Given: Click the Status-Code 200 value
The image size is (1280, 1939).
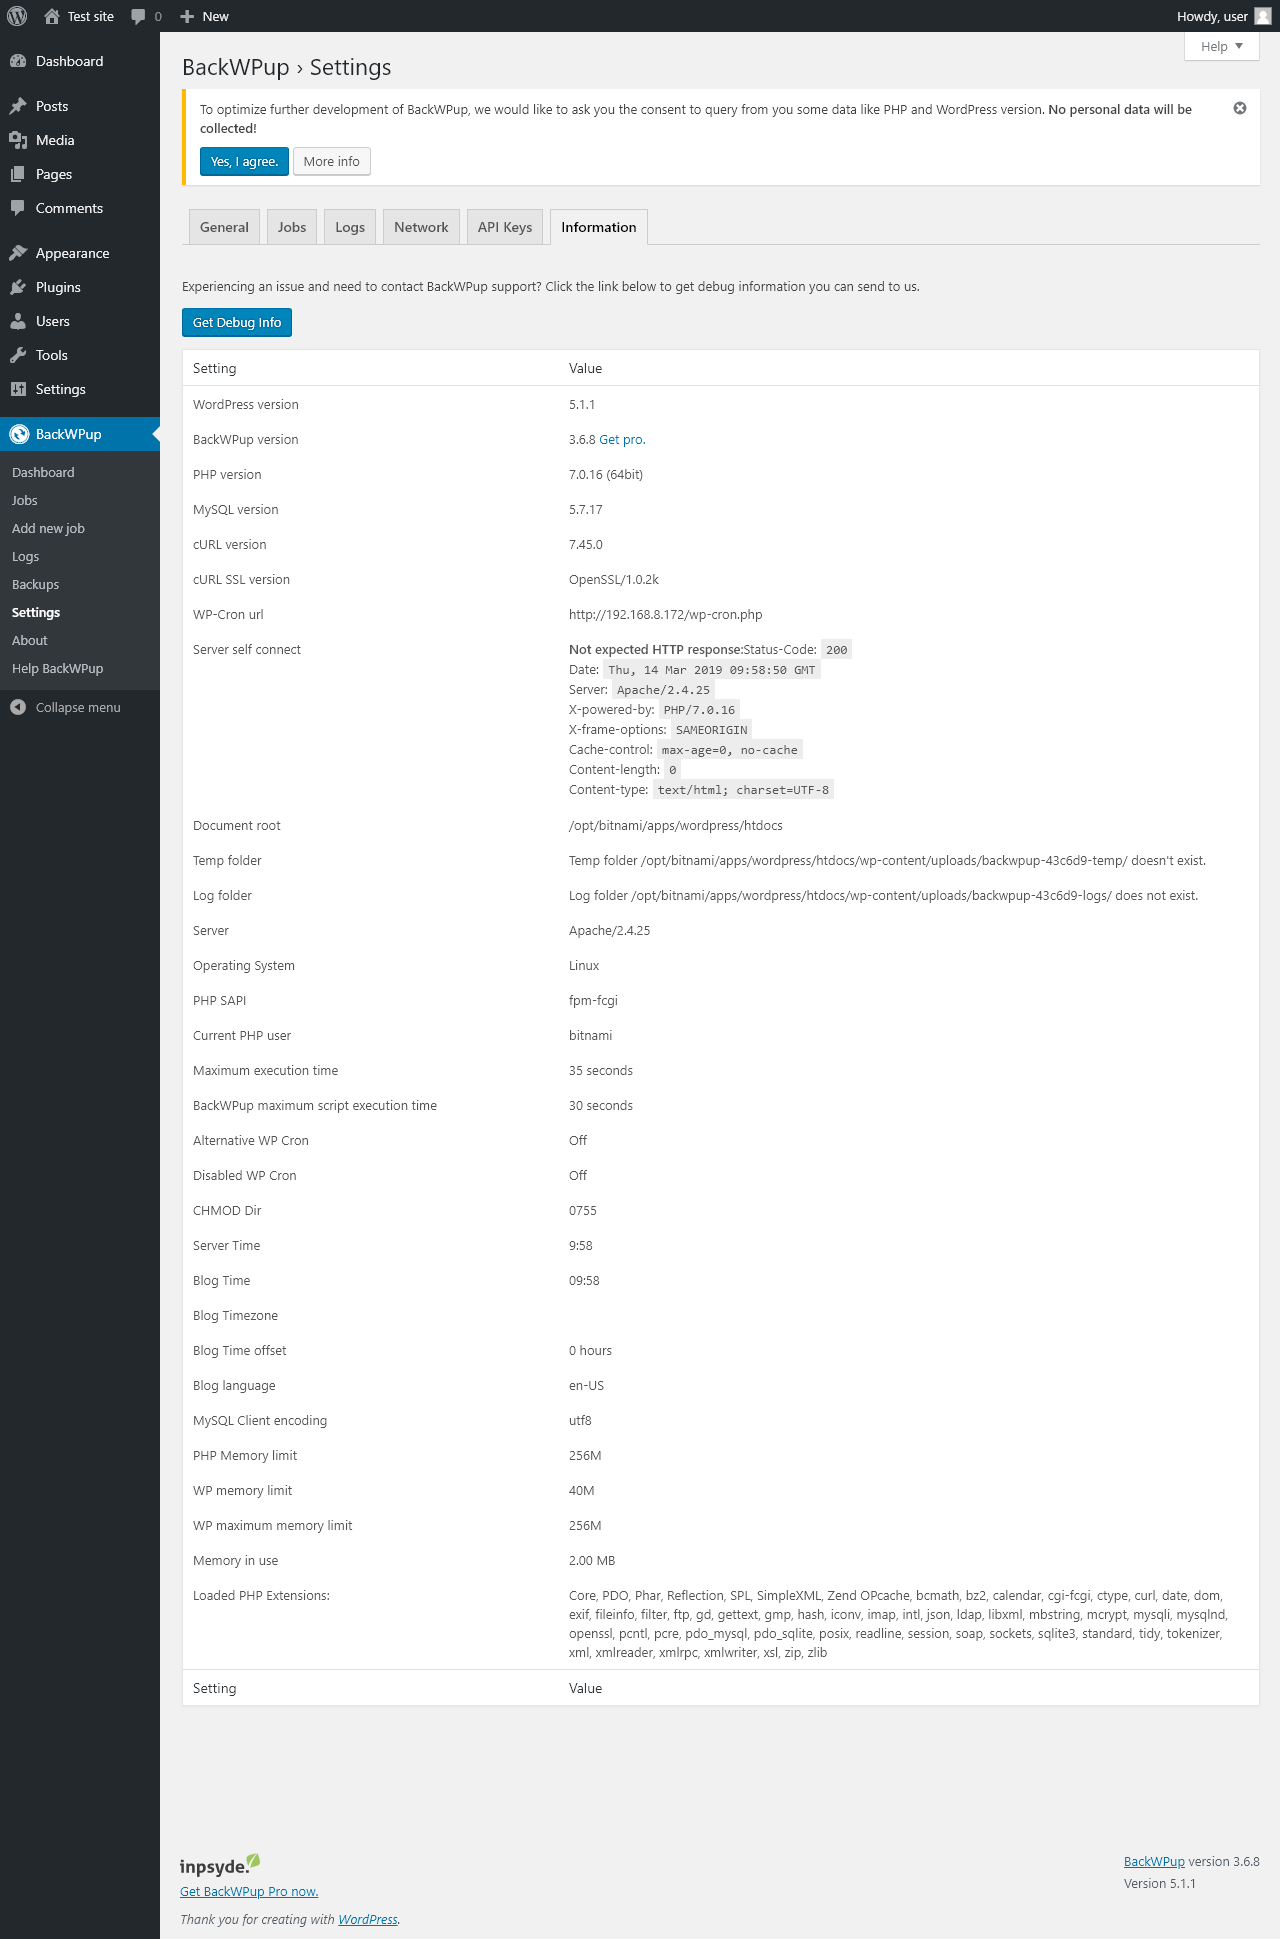Looking at the screenshot, I should coord(837,650).
